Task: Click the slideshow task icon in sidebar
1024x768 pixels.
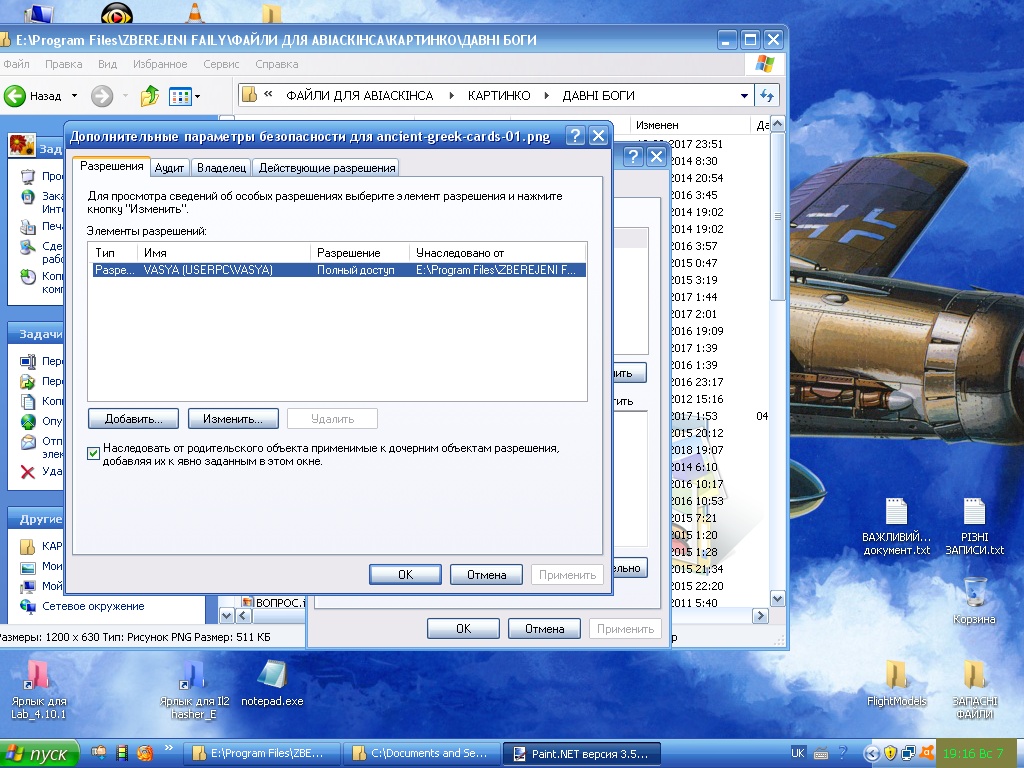Action: pyautogui.click(x=28, y=176)
